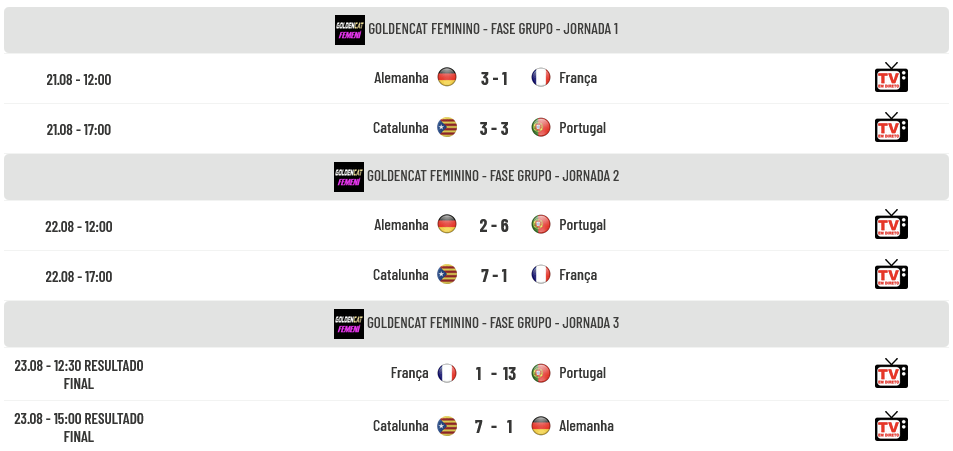Open TV live icon for Catalunha vs Portugal

[891, 127]
